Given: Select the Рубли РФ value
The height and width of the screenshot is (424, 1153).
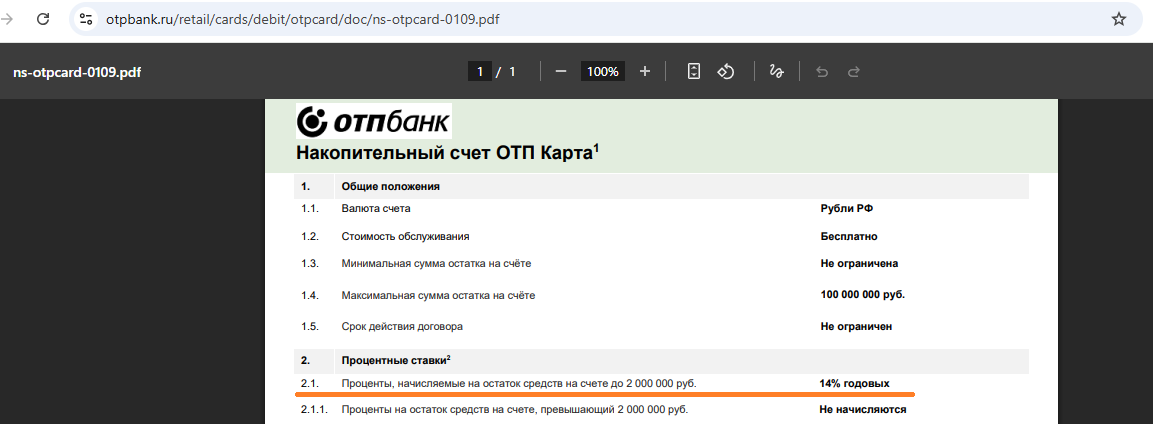Looking at the screenshot, I should coord(846,209).
